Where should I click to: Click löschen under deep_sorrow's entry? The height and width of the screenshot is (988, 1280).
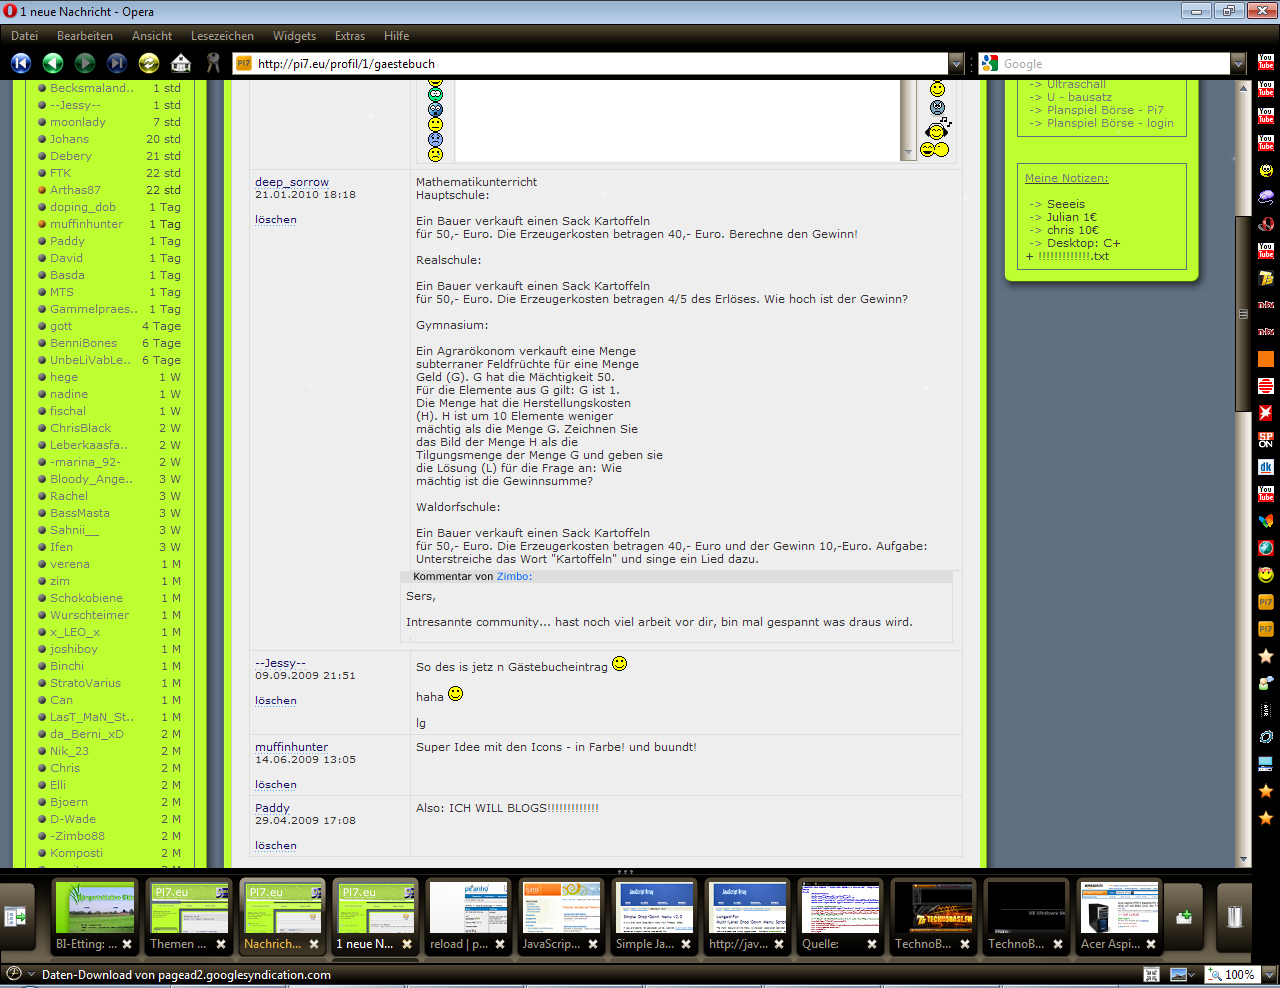(x=275, y=220)
